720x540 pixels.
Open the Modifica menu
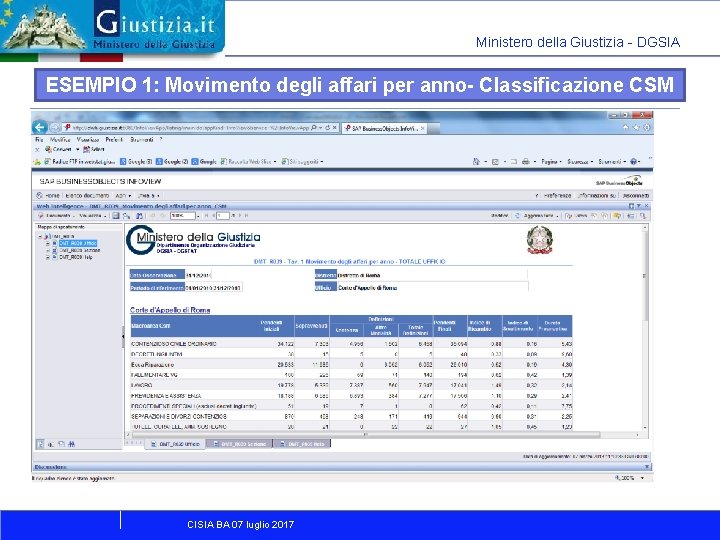60,140
